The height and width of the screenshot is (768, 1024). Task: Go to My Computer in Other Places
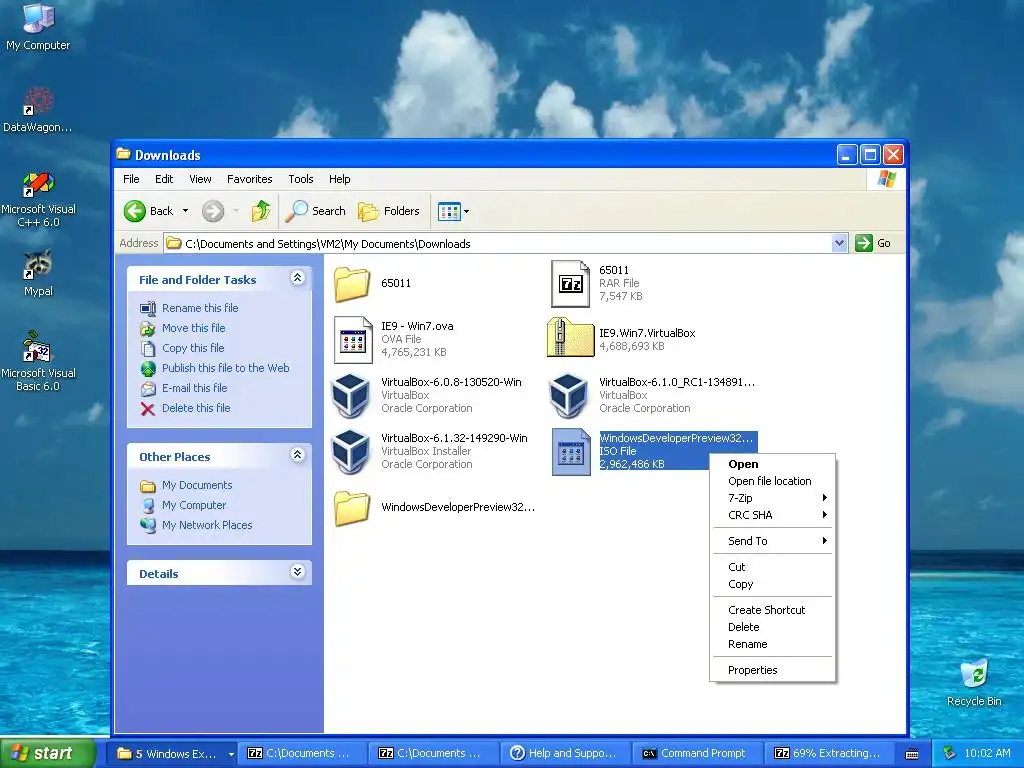click(x=193, y=505)
